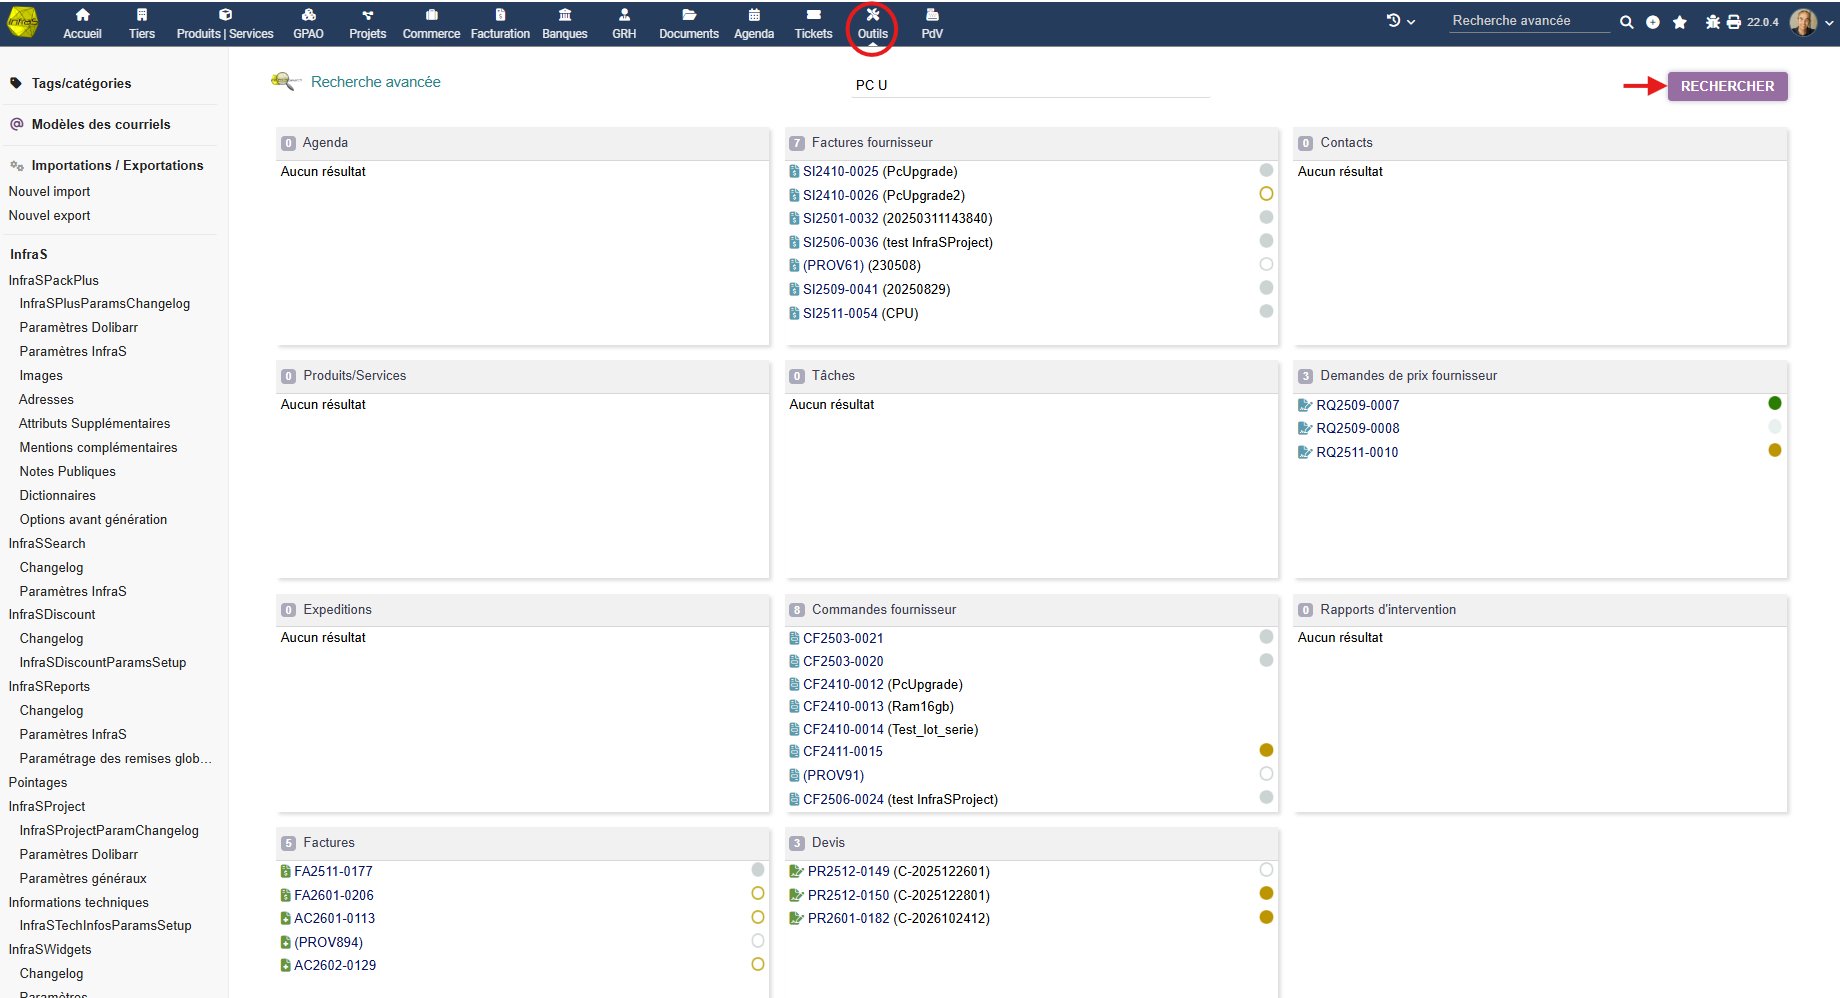The image size is (1840, 998).
Task: Open the user avatar dropdown menu
Action: 1811,22
